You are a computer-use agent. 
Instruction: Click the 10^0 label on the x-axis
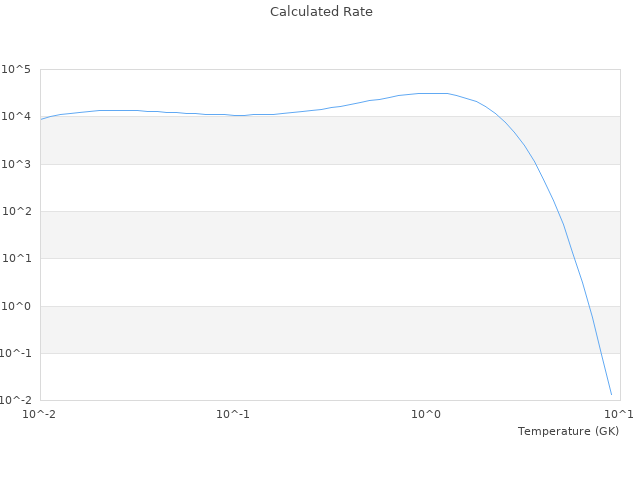click(427, 414)
